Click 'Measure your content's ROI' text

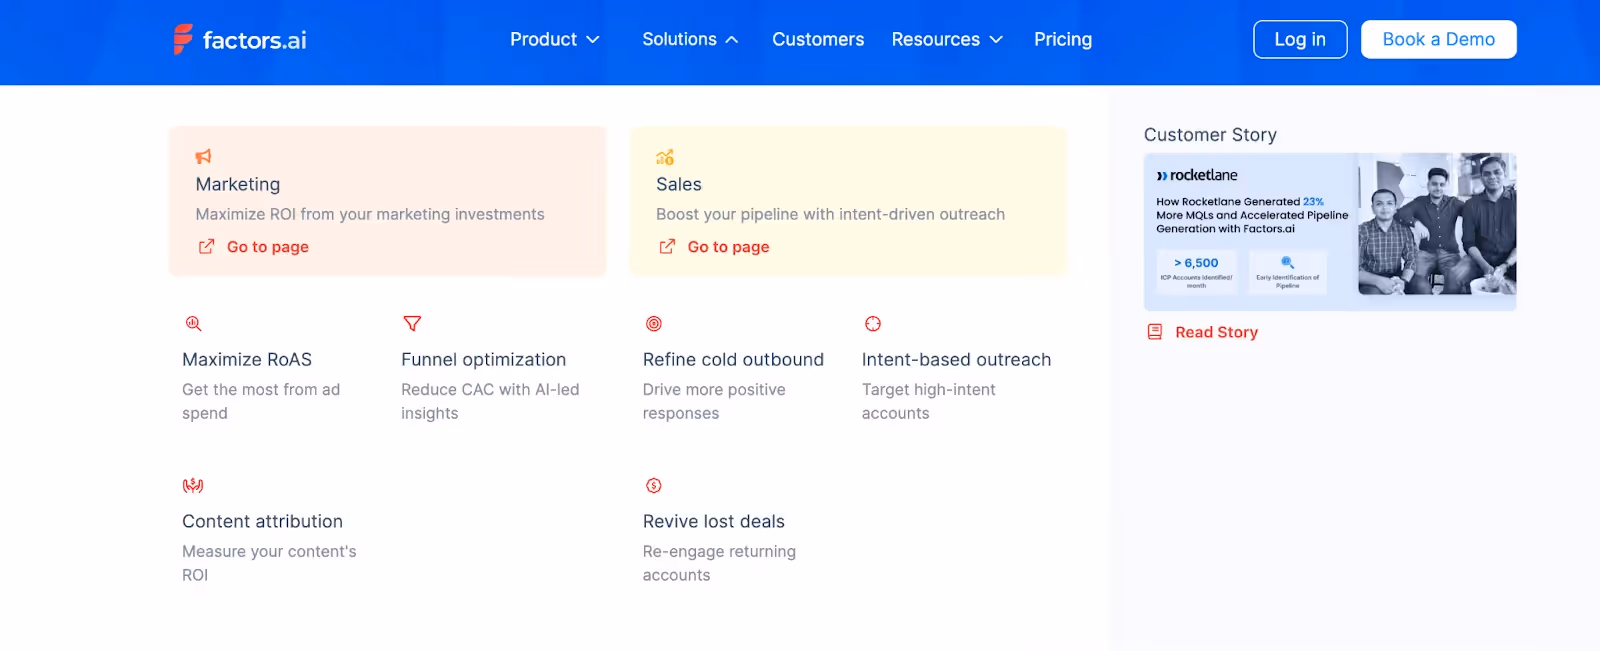point(269,563)
